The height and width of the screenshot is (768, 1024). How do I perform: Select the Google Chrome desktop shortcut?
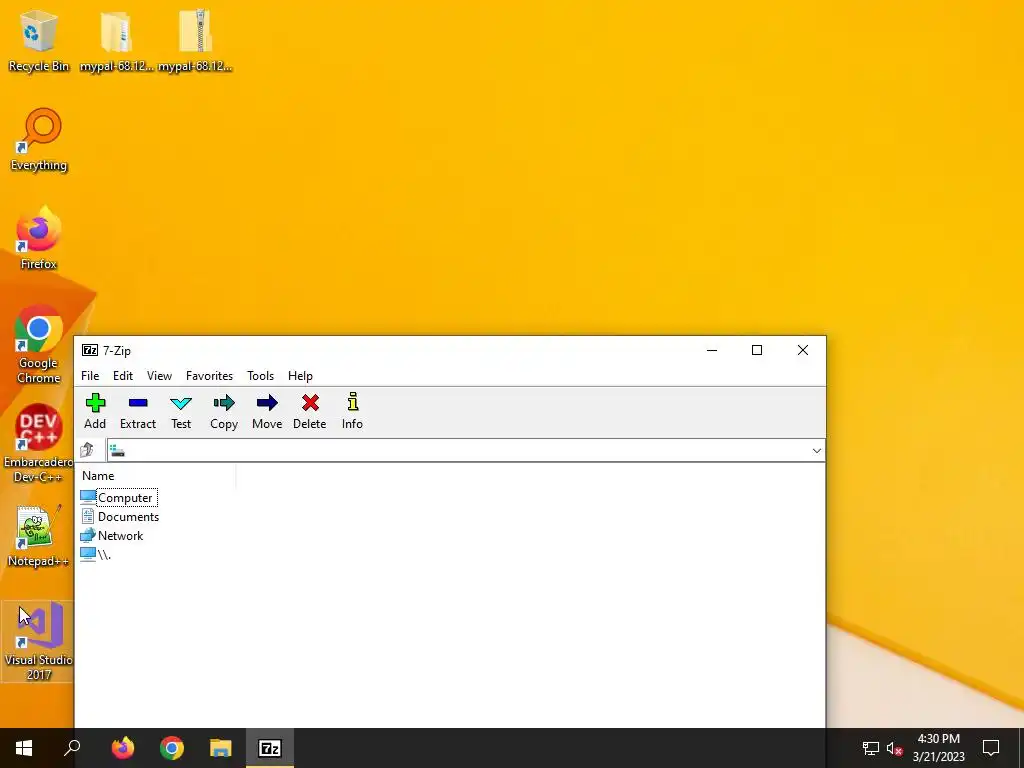pyautogui.click(x=39, y=344)
